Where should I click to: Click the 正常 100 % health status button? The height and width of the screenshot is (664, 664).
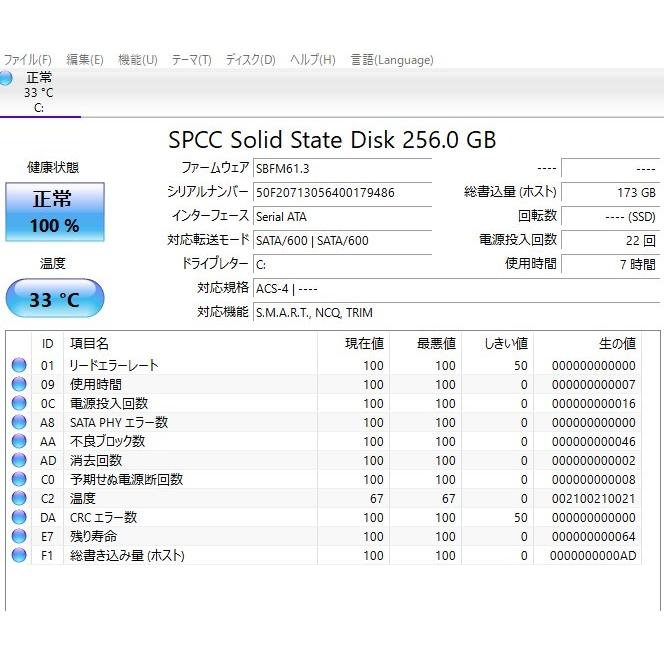pyautogui.click(x=53, y=211)
